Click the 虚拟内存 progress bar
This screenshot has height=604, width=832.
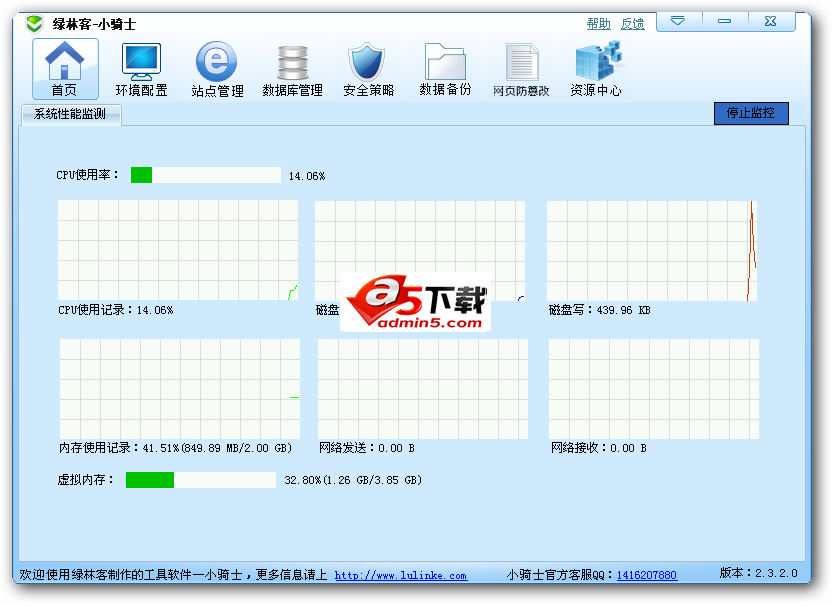click(x=201, y=480)
